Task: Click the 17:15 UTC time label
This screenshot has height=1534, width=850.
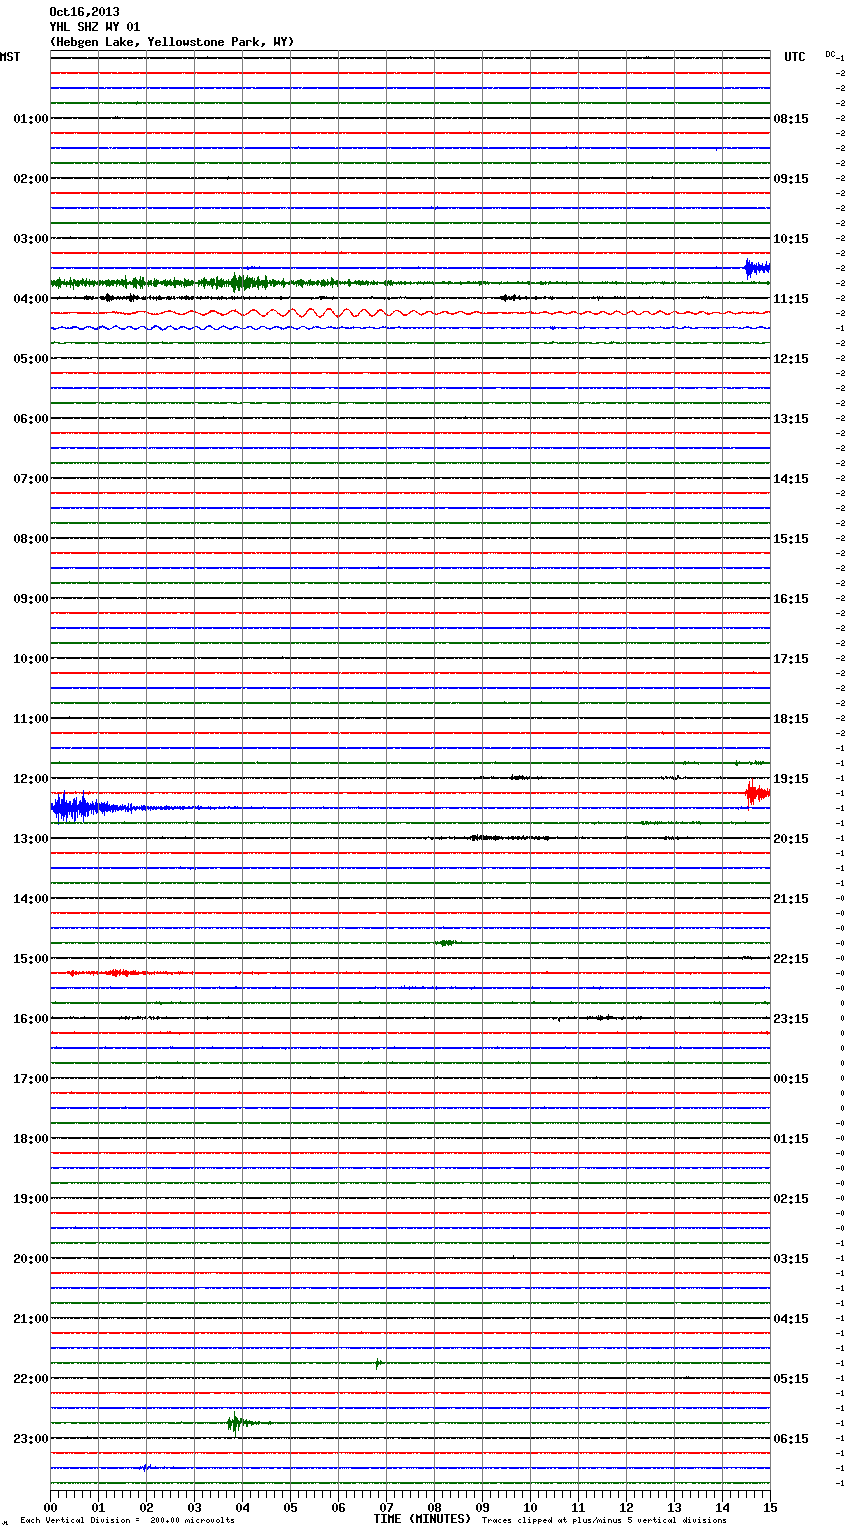Action: tap(791, 659)
